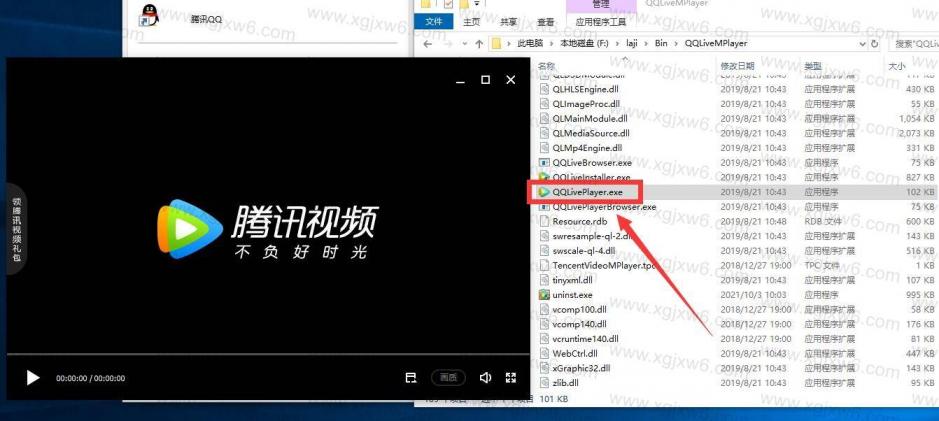The image size is (939, 421).
Task: Click the QQLivePlayerBrowser.exe file icon
Action: click(x=544, y=207)
